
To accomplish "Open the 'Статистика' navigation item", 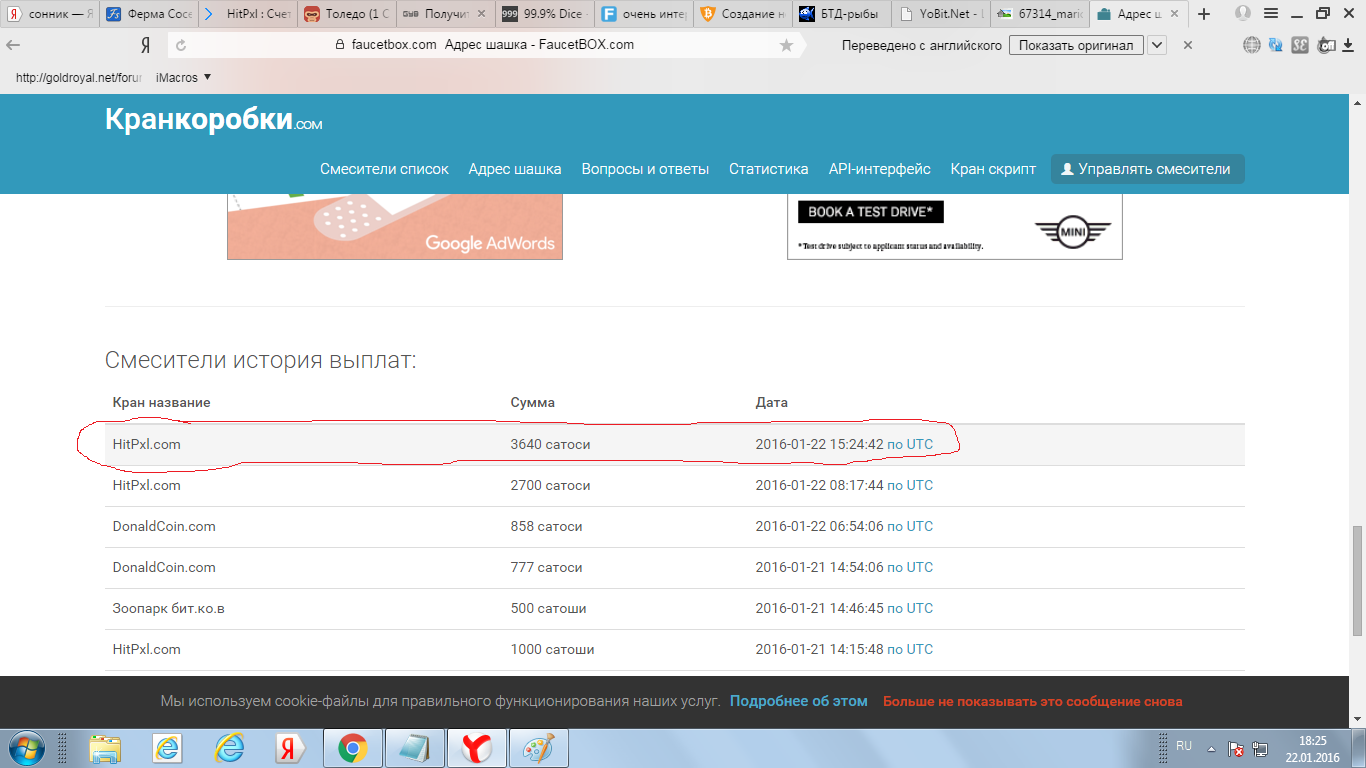I will 768,169.
